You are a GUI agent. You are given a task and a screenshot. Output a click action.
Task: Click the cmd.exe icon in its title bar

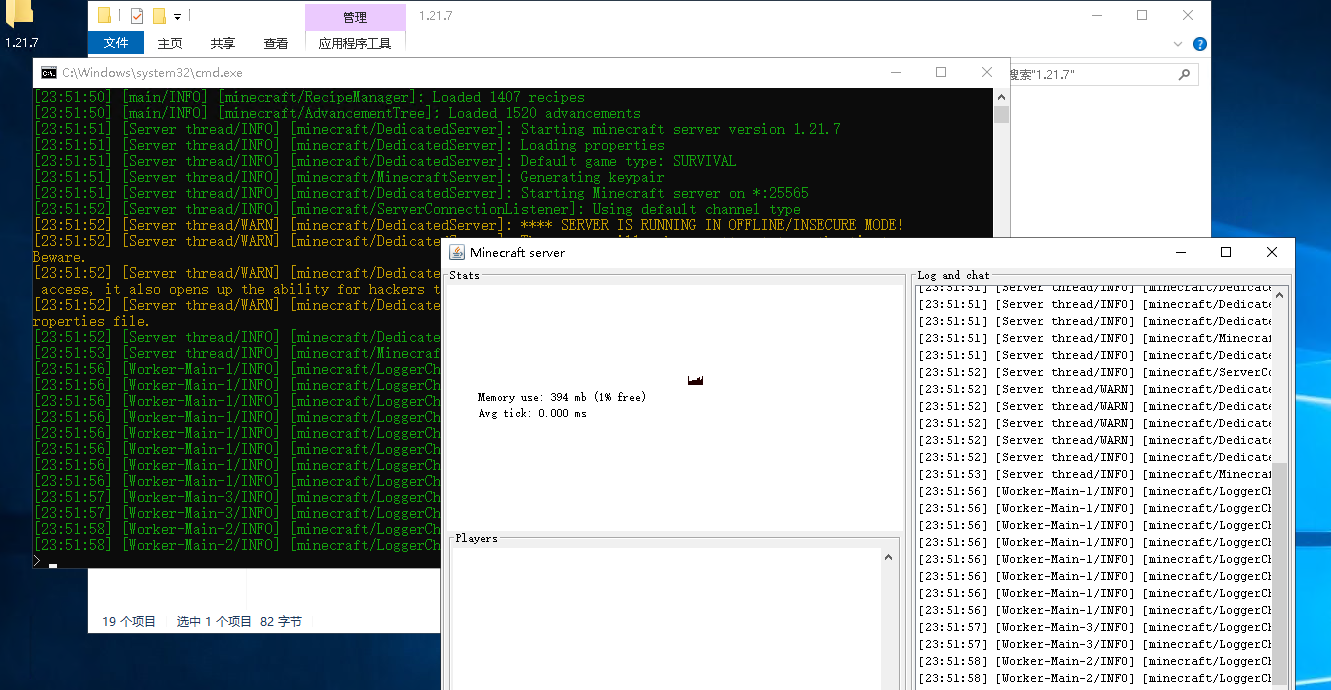48,72
